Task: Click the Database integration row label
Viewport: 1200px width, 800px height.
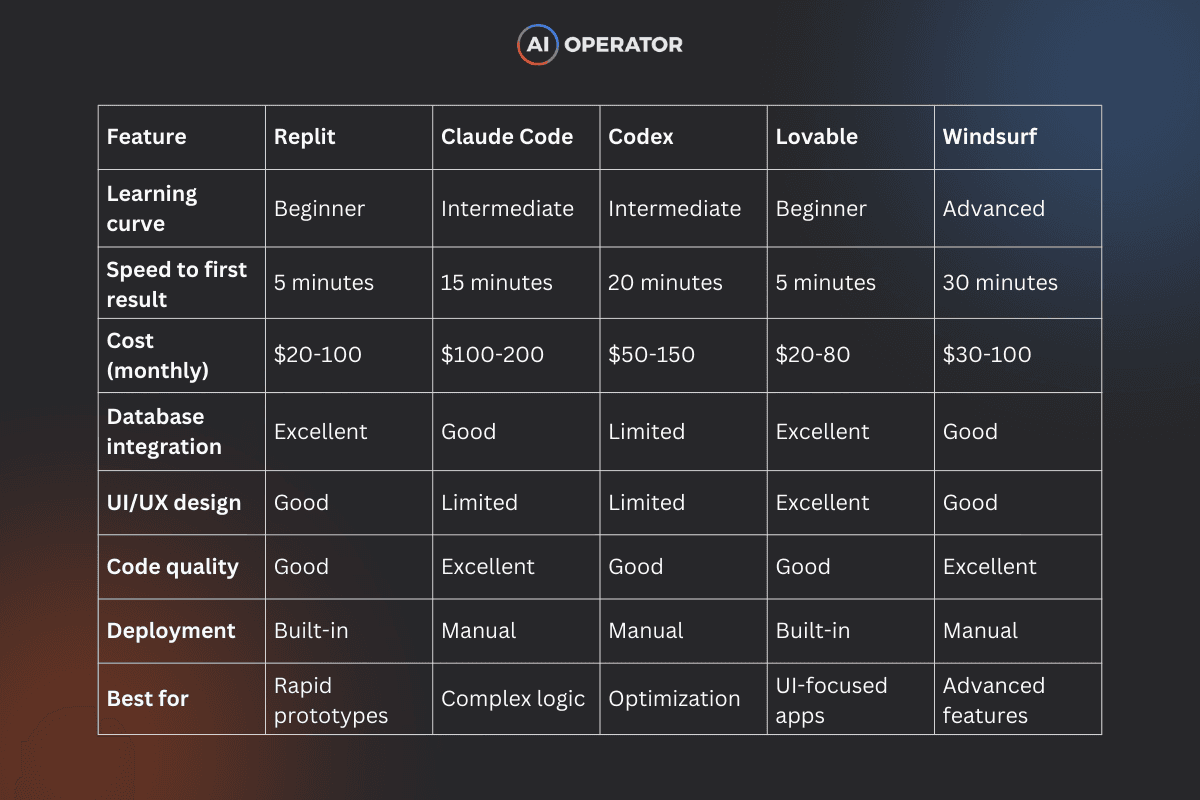Action: [x=164, y=431]
